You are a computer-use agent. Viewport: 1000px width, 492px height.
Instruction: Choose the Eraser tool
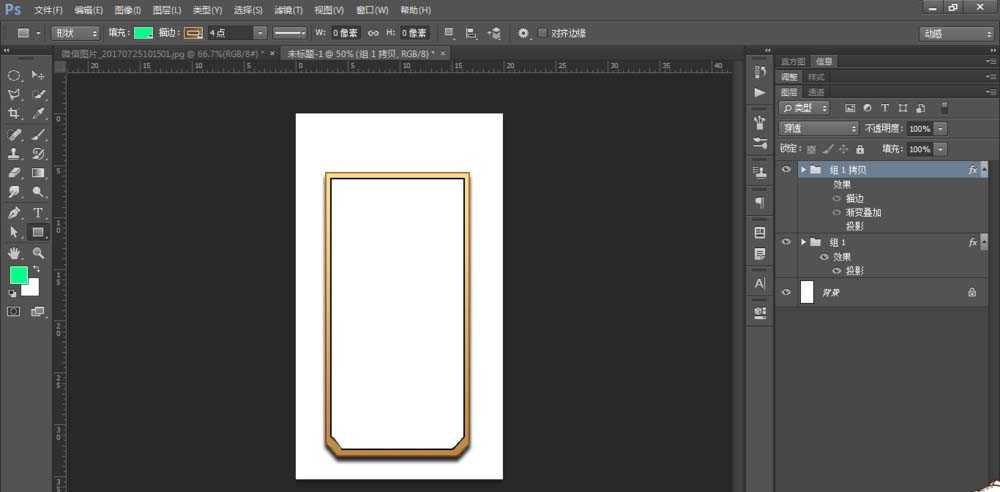[x=14, y=173]
